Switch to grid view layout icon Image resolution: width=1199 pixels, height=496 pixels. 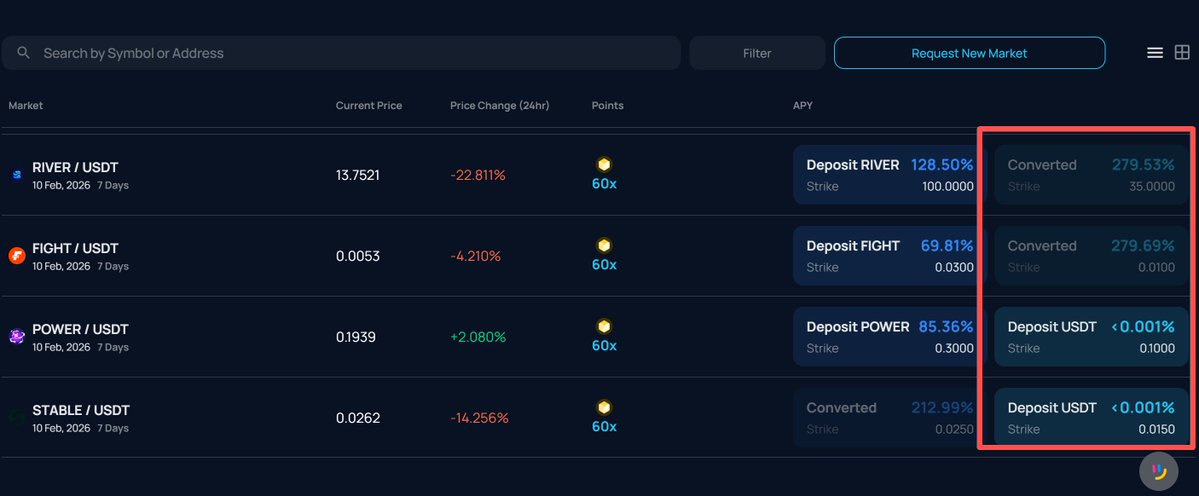[1181, 53]
